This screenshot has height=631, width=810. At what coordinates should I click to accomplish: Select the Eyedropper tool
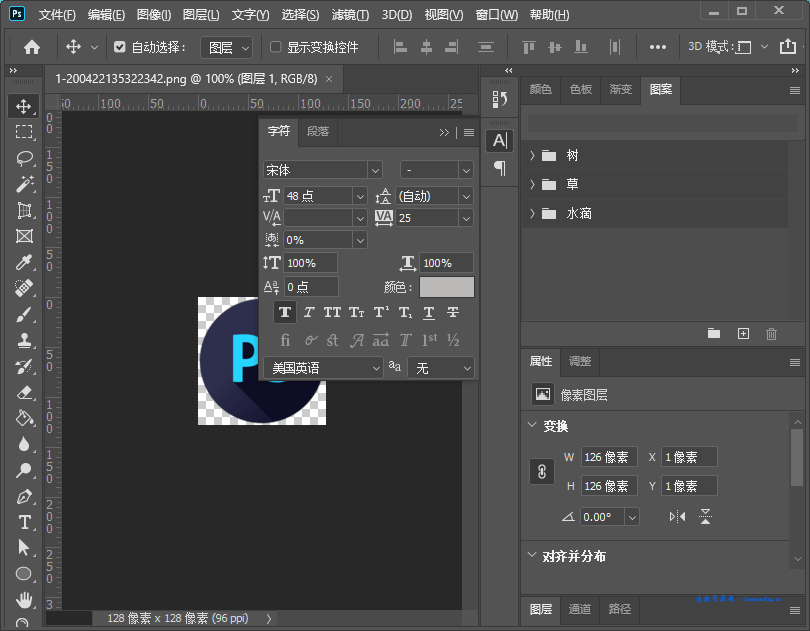(x=23, y=263)
